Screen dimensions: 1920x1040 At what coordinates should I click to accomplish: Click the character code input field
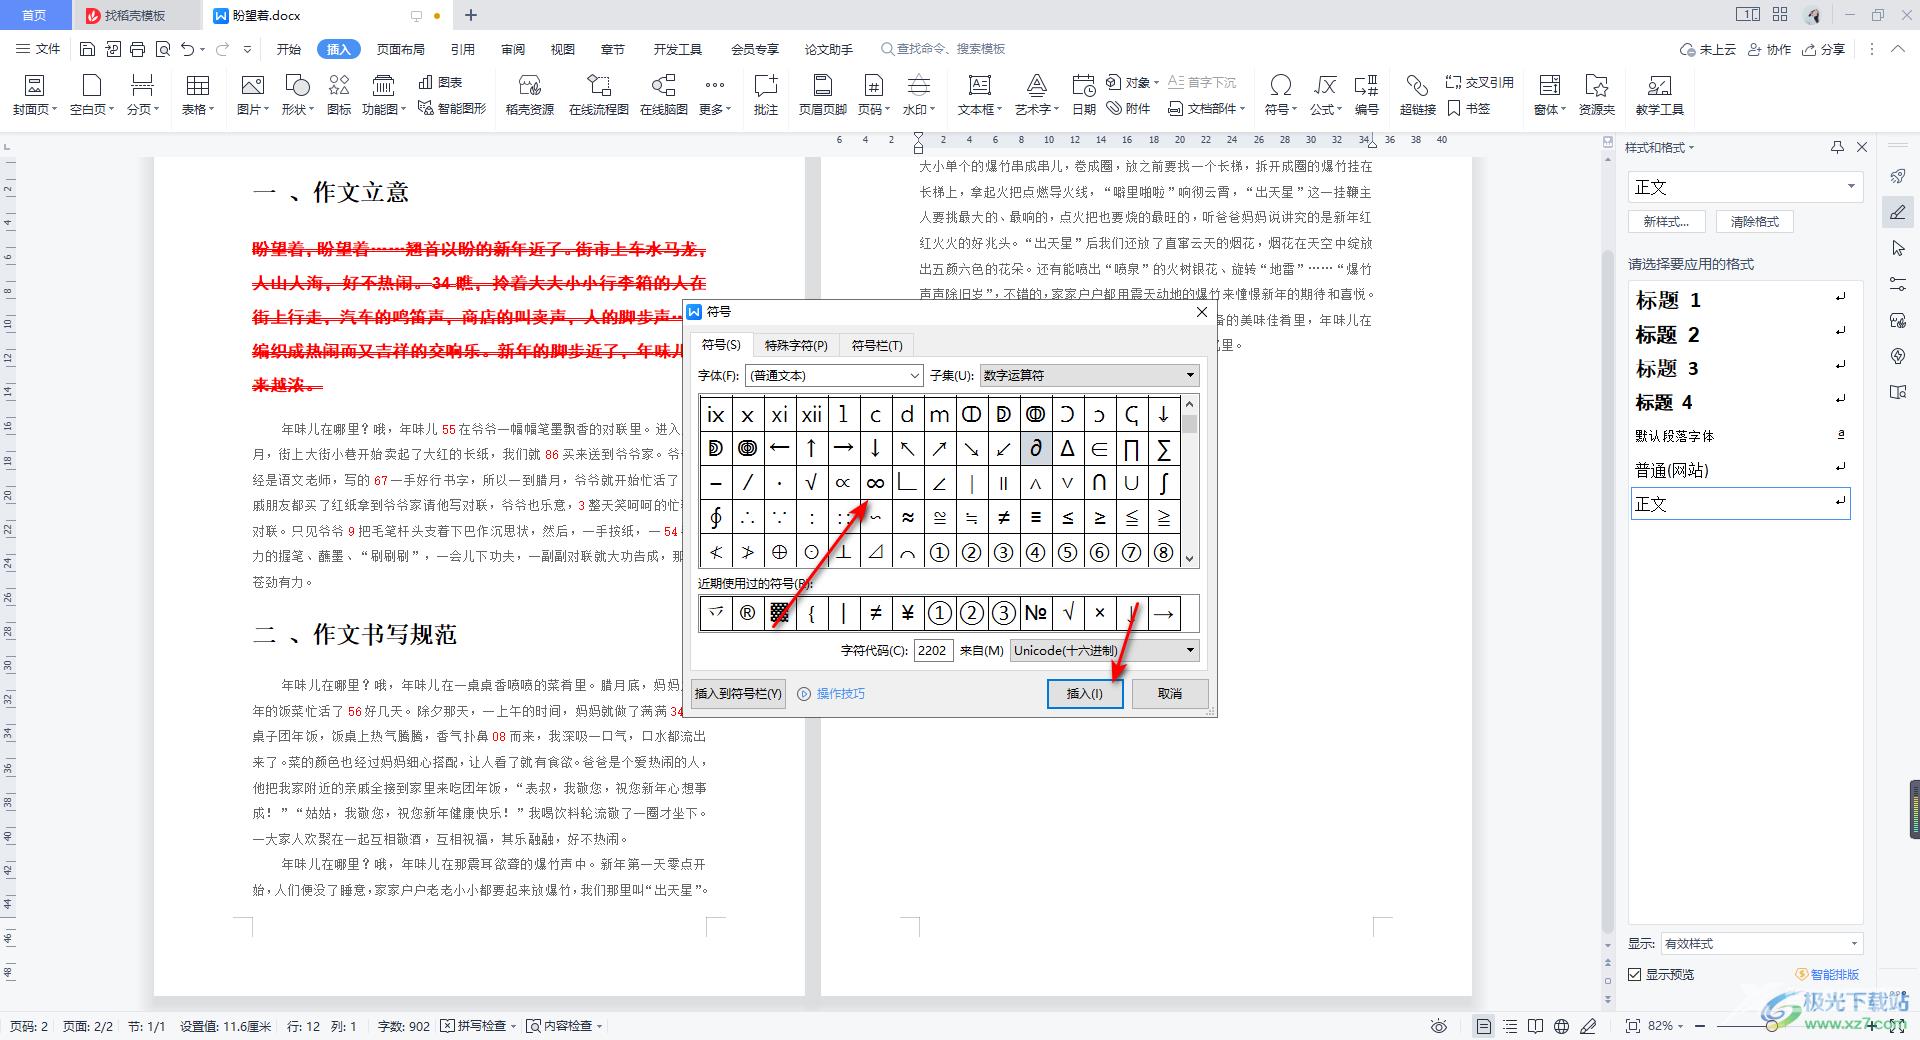(933, 650)
